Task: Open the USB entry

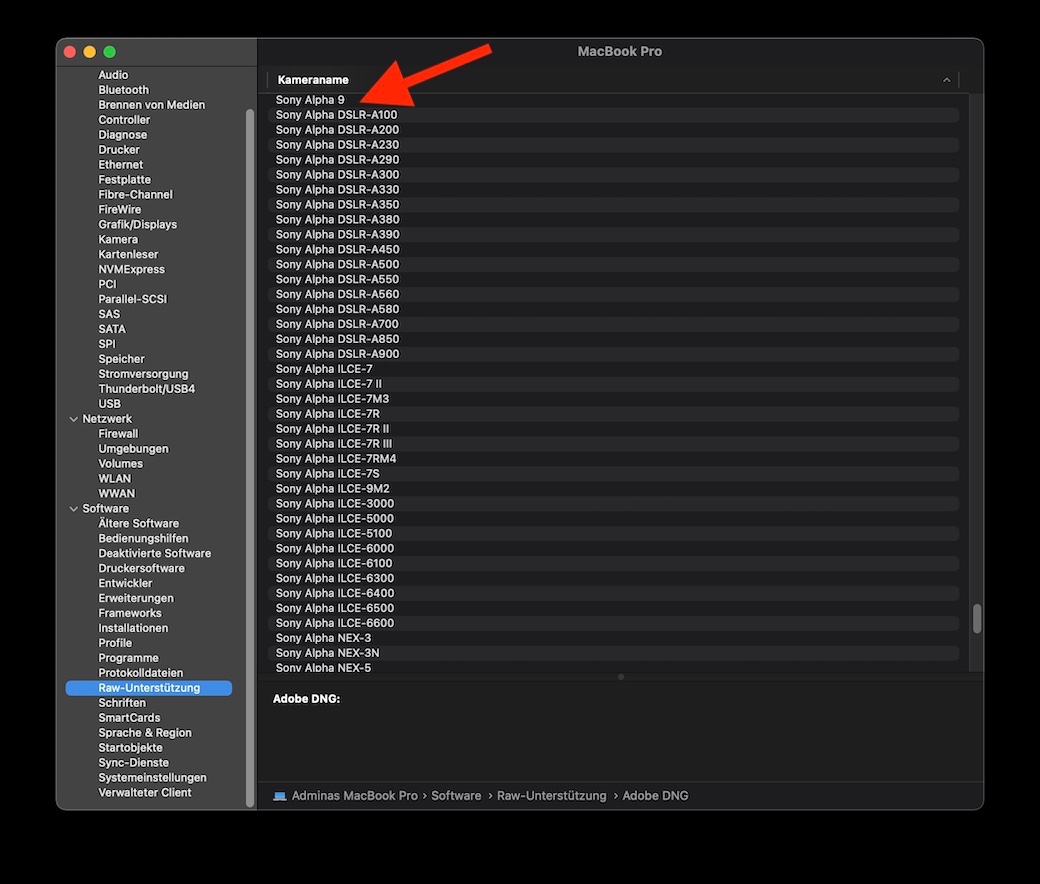Action: (109, 404)
